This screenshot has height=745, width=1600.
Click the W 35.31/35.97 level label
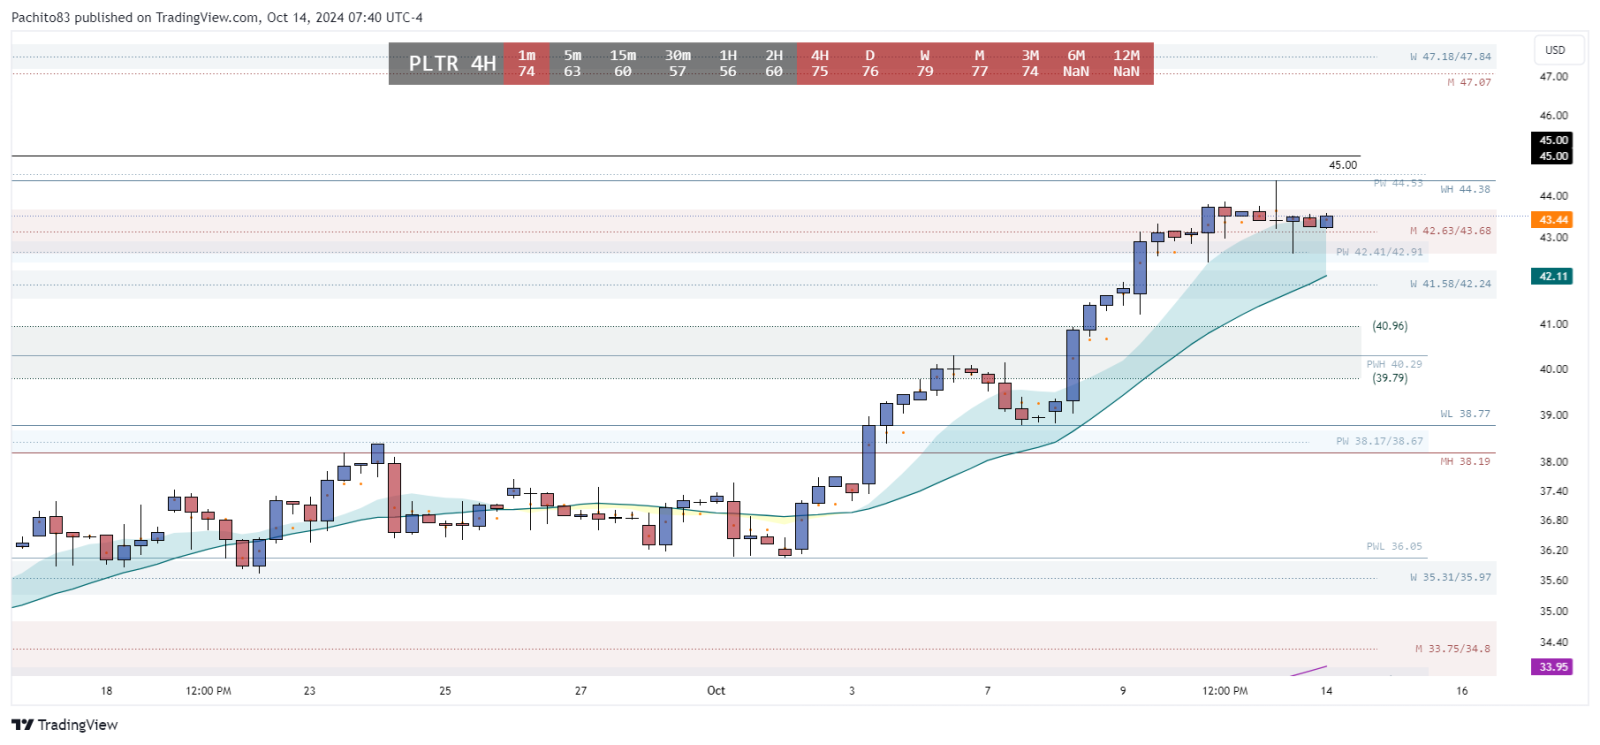pyautogui.click(x=1450, y=577)
